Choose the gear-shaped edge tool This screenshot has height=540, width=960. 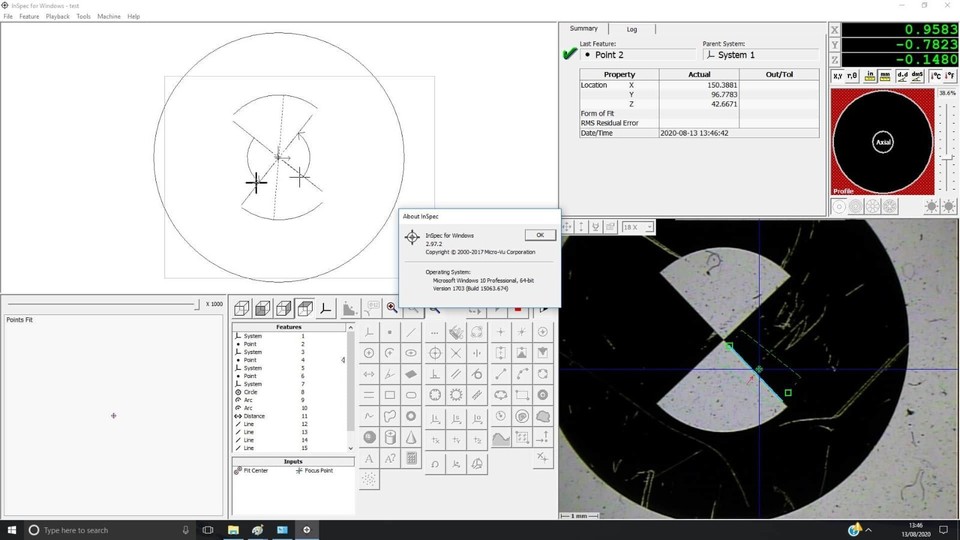pyautogui.click(x=456, y=396)
